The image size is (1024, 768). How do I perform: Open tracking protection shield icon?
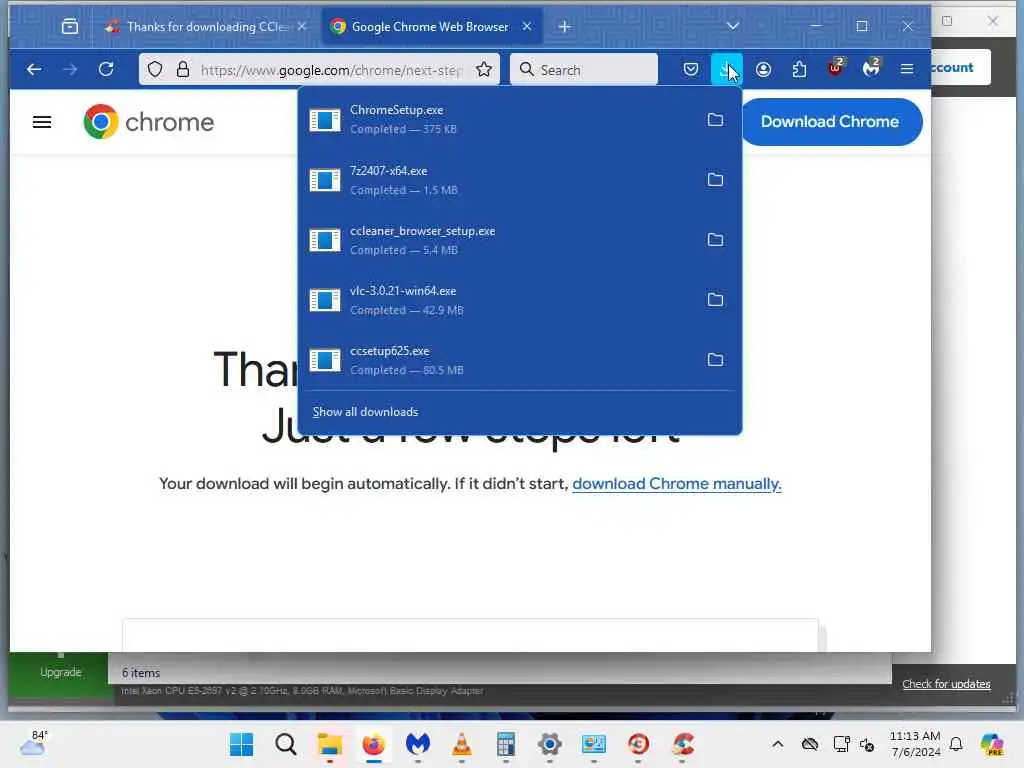click(x=155, y=69)
